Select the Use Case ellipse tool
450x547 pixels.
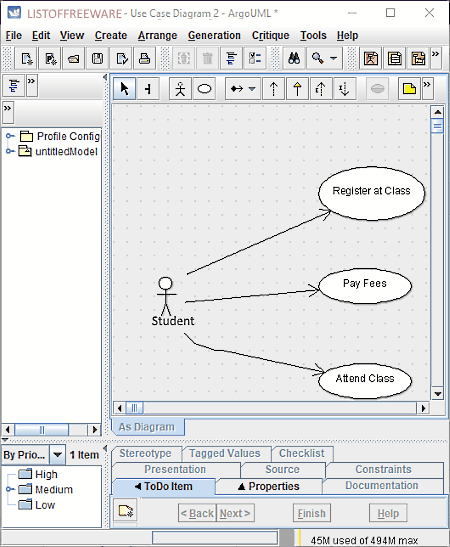point(204,89)
